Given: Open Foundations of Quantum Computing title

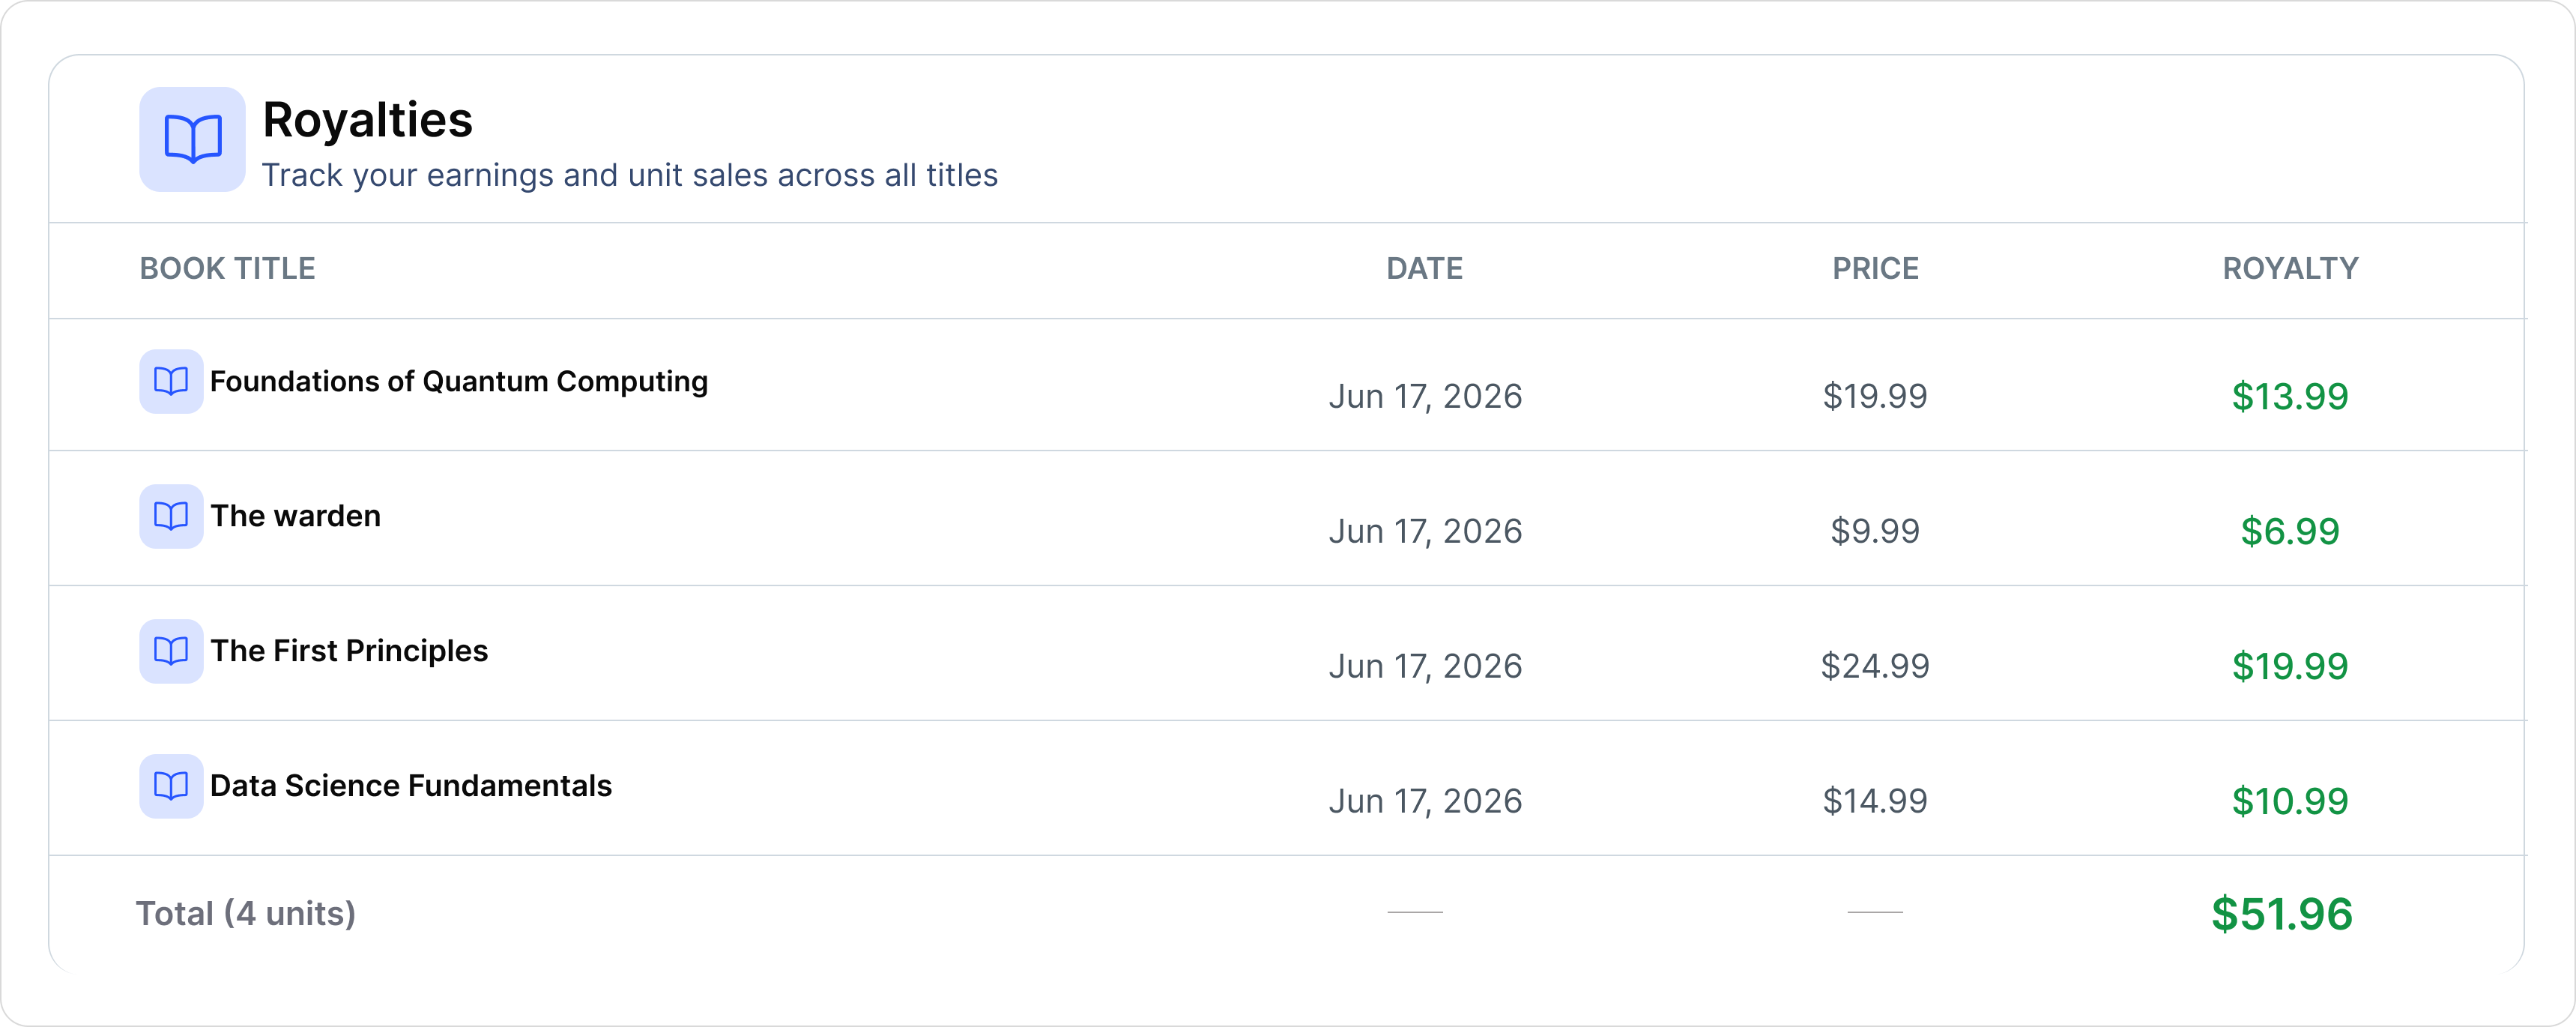Looking at the screenshot, I should coord(459,381).
